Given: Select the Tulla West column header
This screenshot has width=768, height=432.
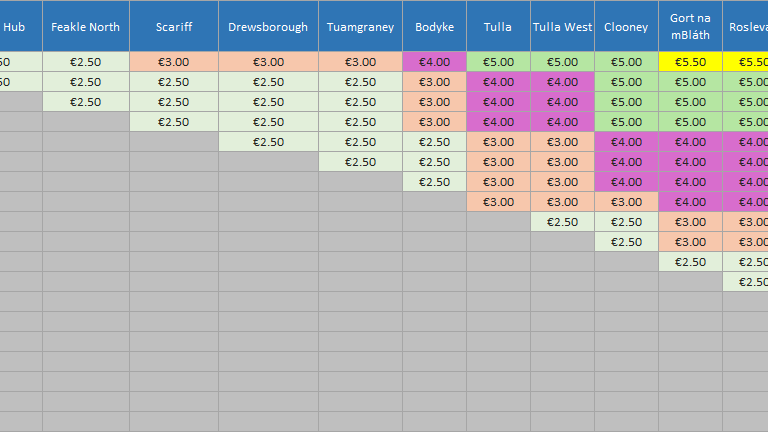Looking at the screenshot, I should [562, 26].
